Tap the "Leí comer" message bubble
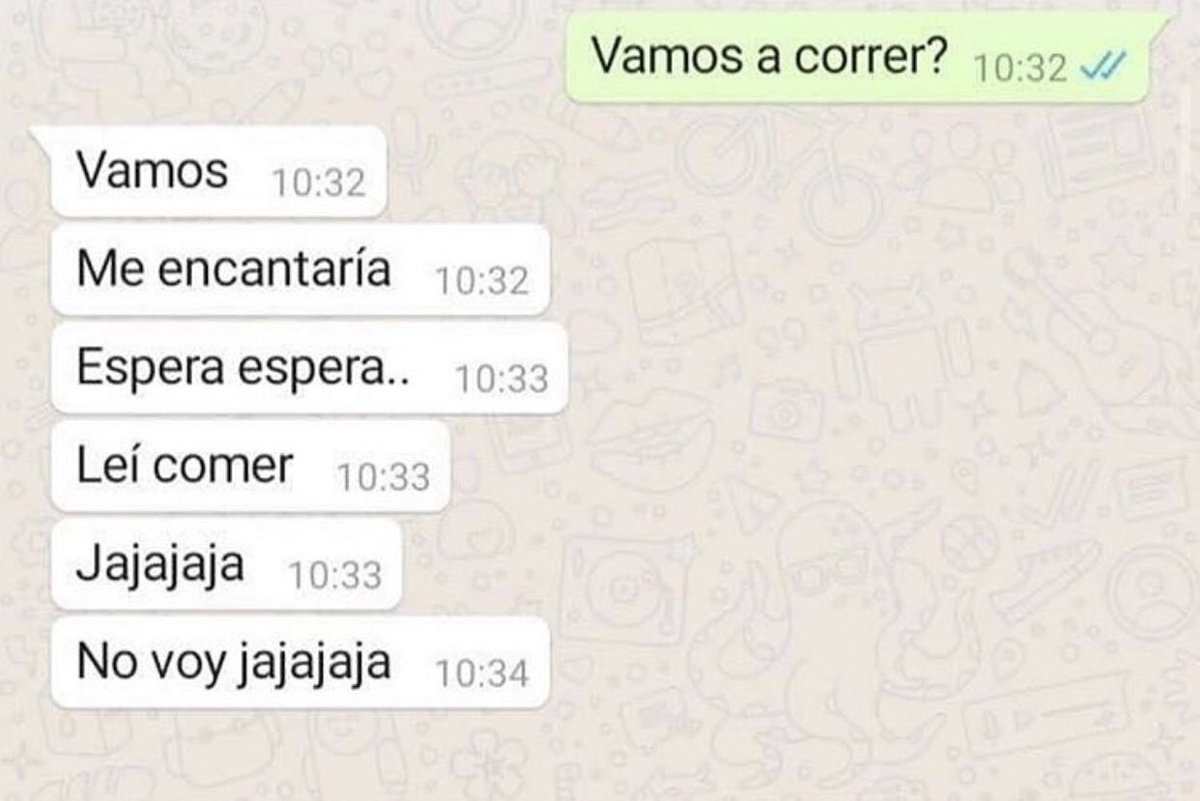The image size is (1200, 801). coord(251,466)
